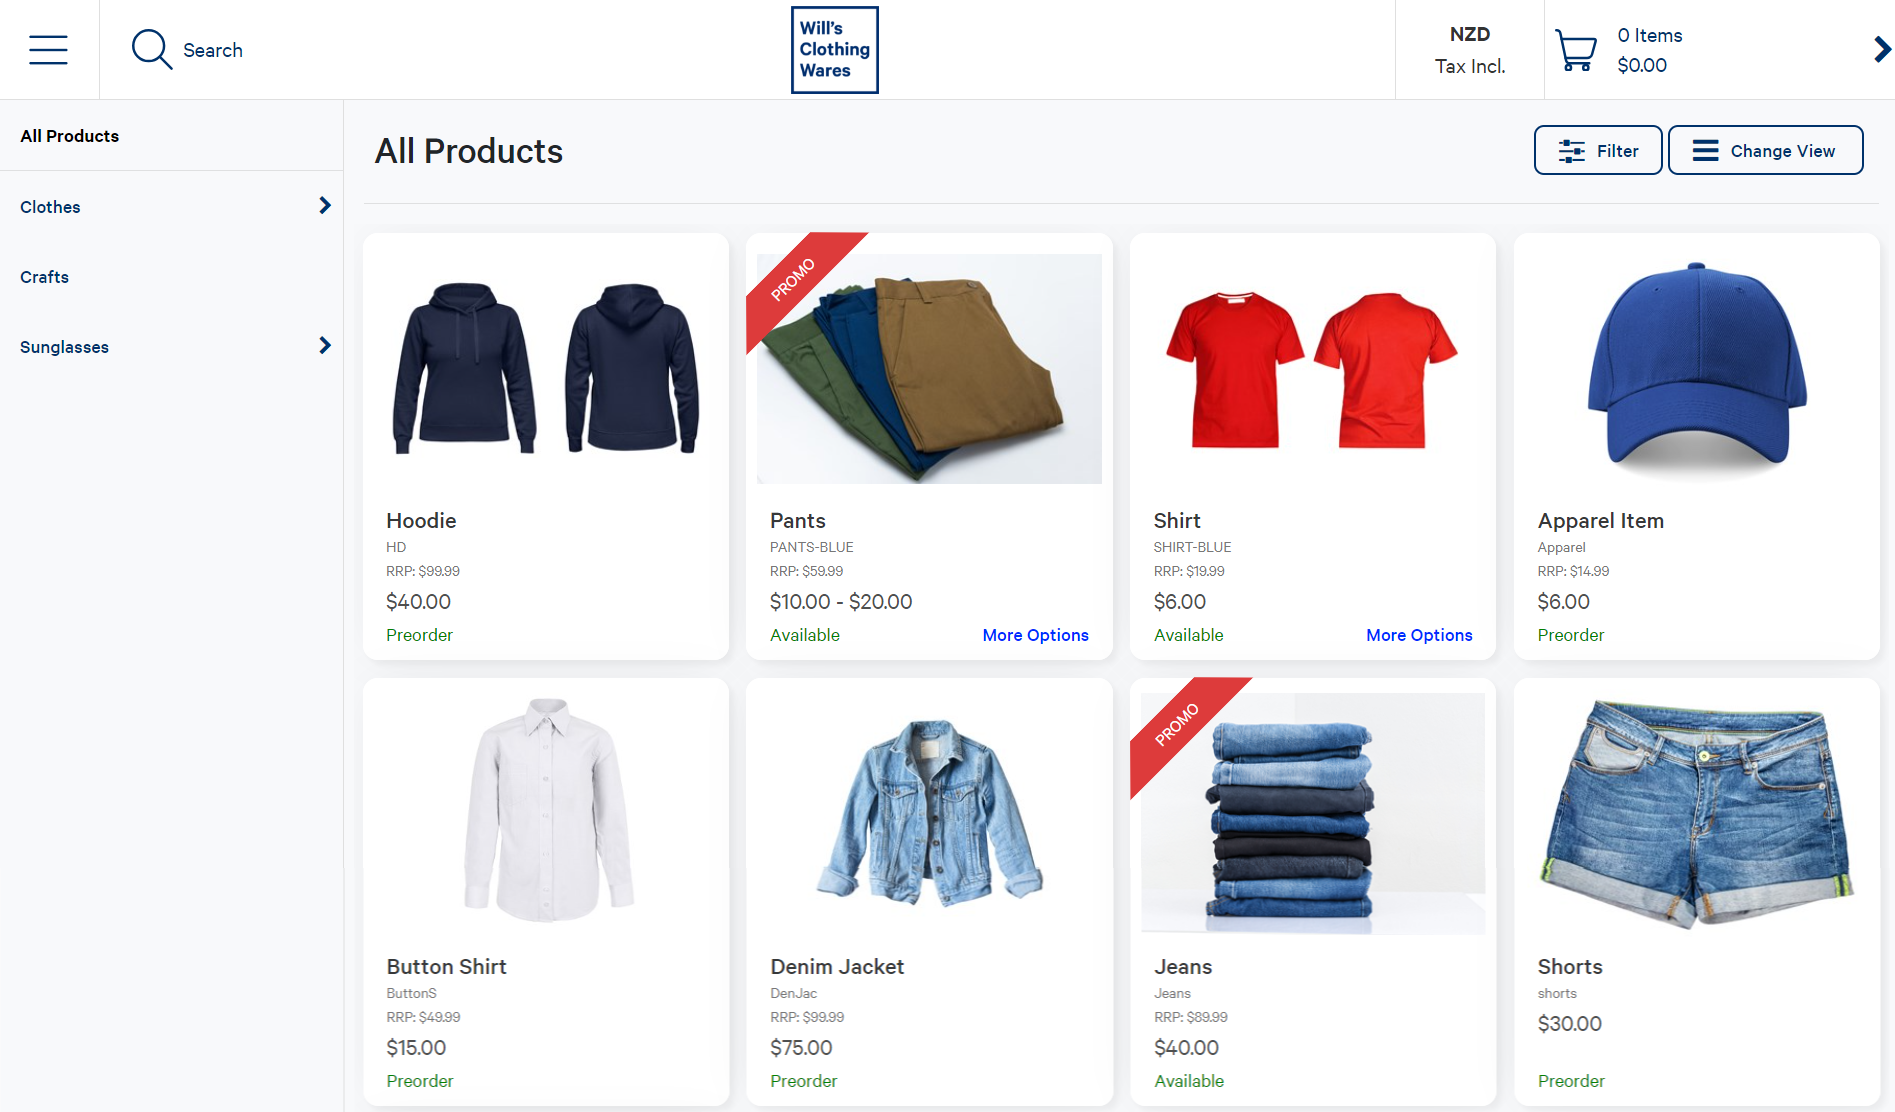Click the Change View button
Image resolution: width=1895 pixels, height=1112 pixels.
point(1765,151)
